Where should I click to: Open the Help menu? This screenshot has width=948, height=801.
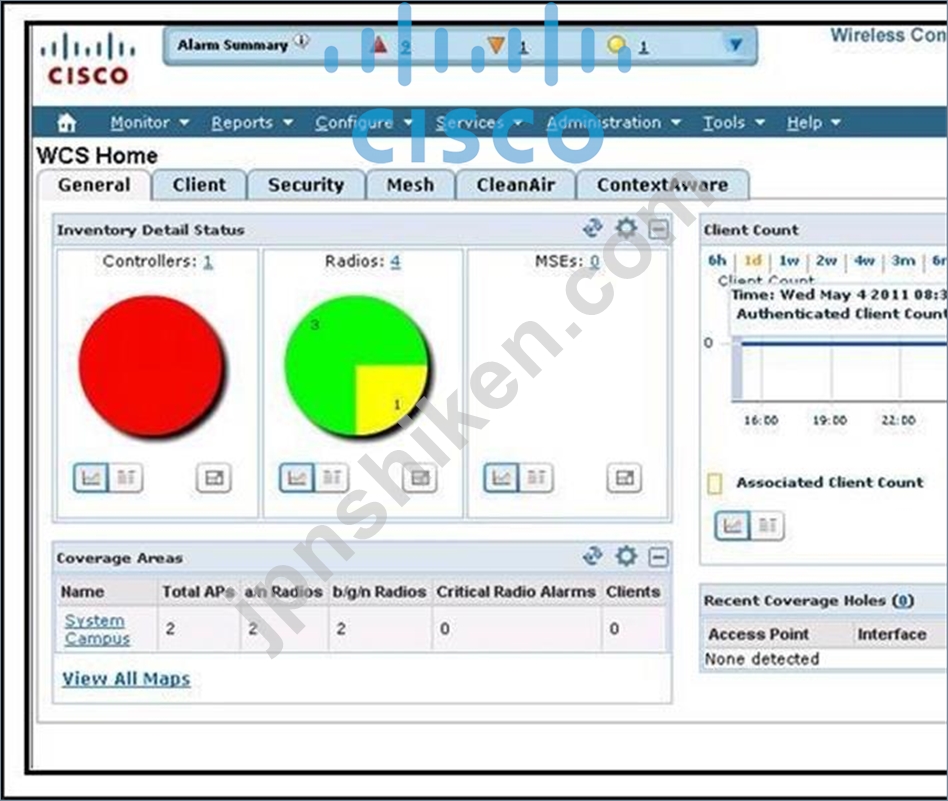(x=813, y=123)
